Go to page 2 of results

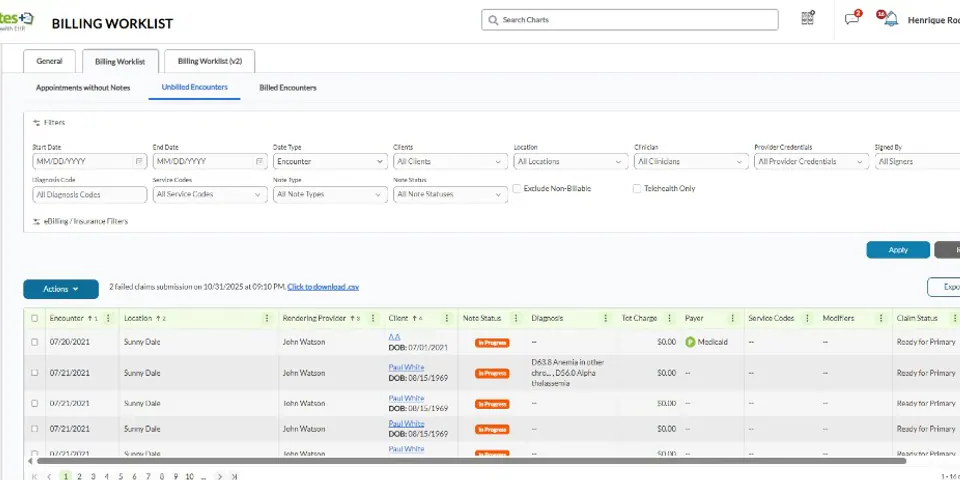(x=78, y=476)
